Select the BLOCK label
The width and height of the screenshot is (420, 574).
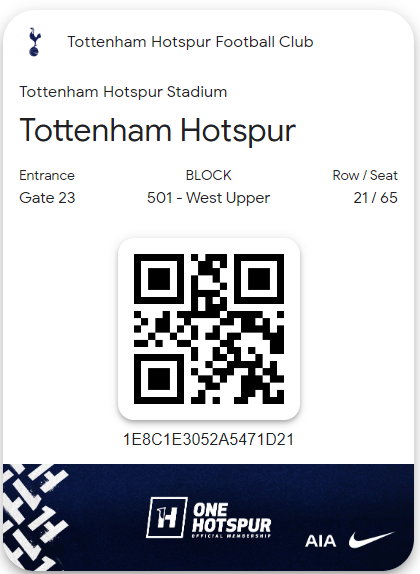tap(209, 175)
